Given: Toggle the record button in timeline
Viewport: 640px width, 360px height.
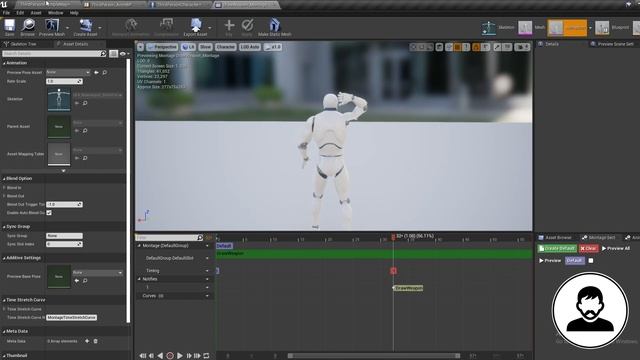Looking at the screenshot, I should [x=170, y=356].
